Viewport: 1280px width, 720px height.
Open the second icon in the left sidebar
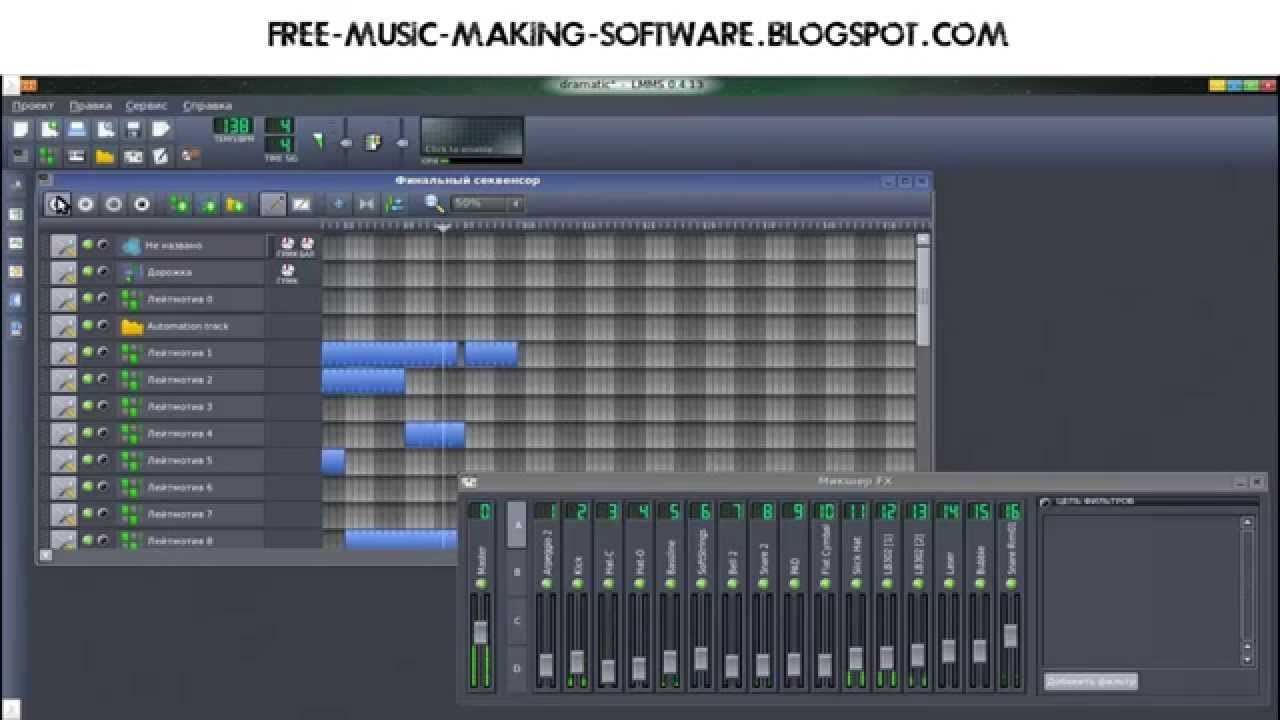coord(16,214)
